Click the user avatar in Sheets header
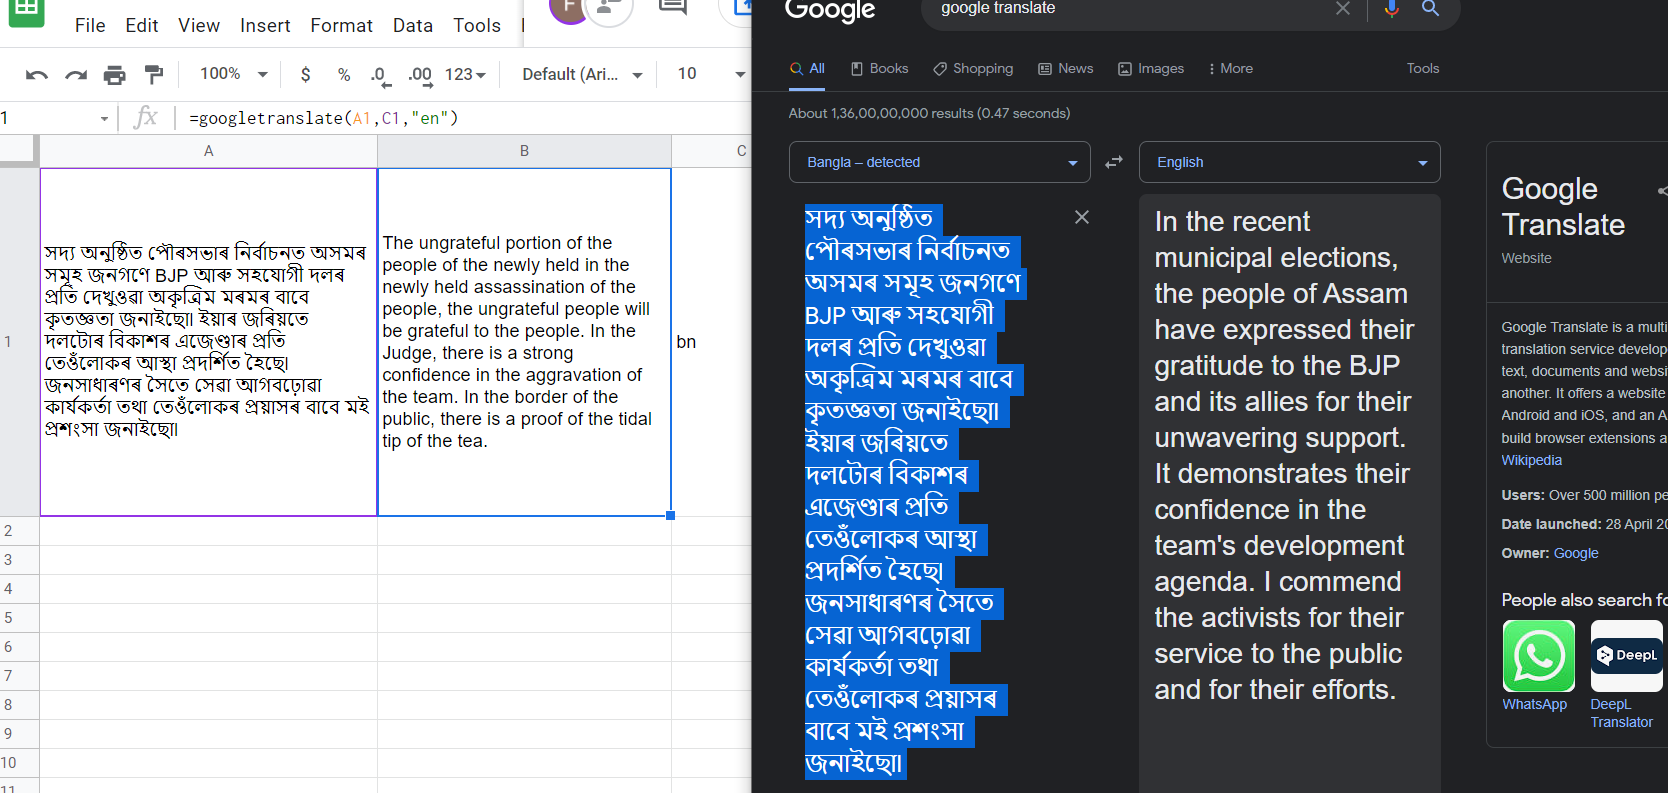Image resolution: width=1668 pixels, height=793 pixels. pyautogui.click(x=567, y=8)
